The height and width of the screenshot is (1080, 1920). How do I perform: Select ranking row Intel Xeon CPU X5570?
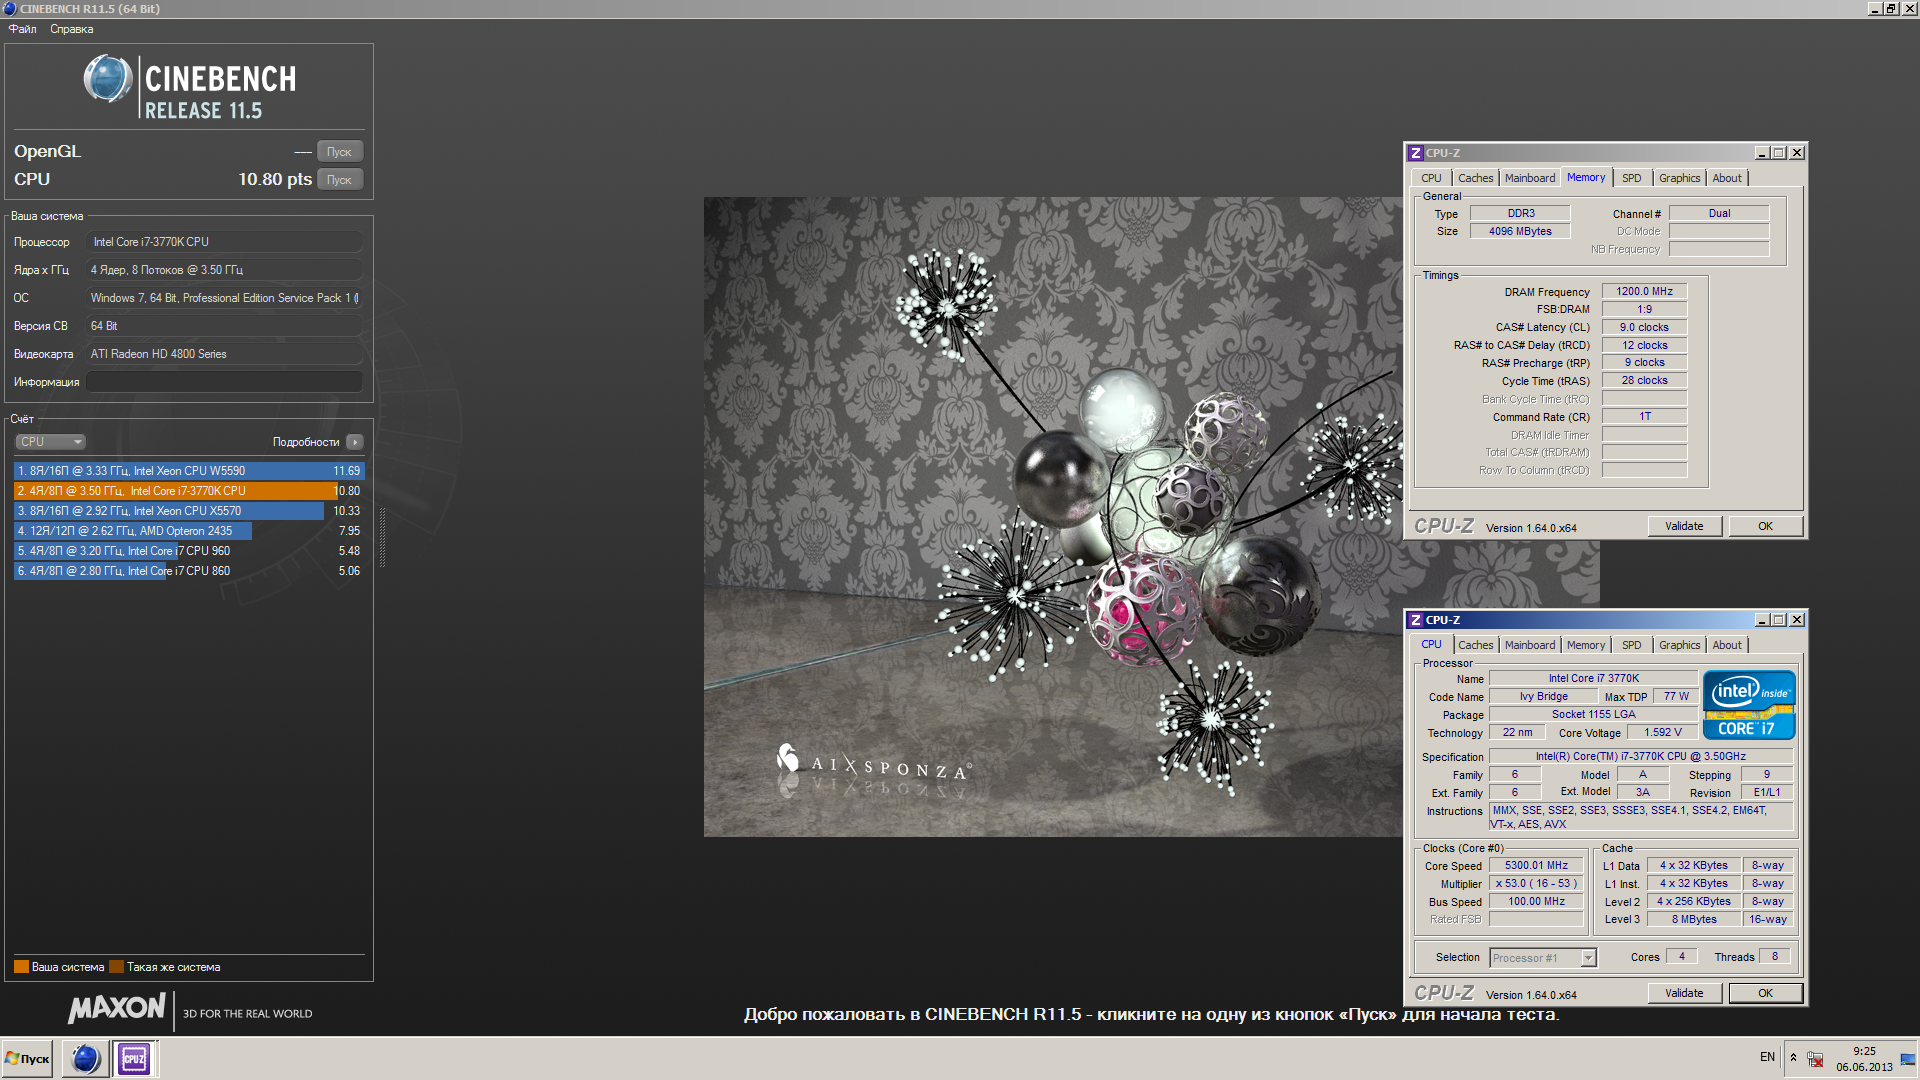[x=189, y=511]
